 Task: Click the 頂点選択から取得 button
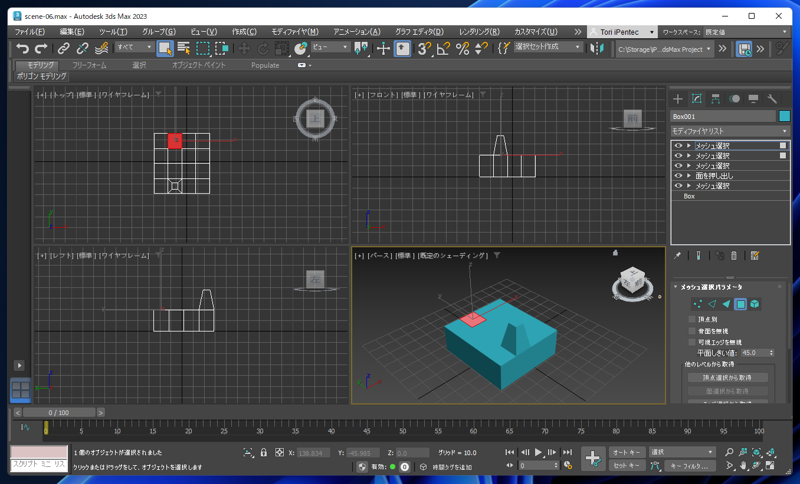pos(728,378)
